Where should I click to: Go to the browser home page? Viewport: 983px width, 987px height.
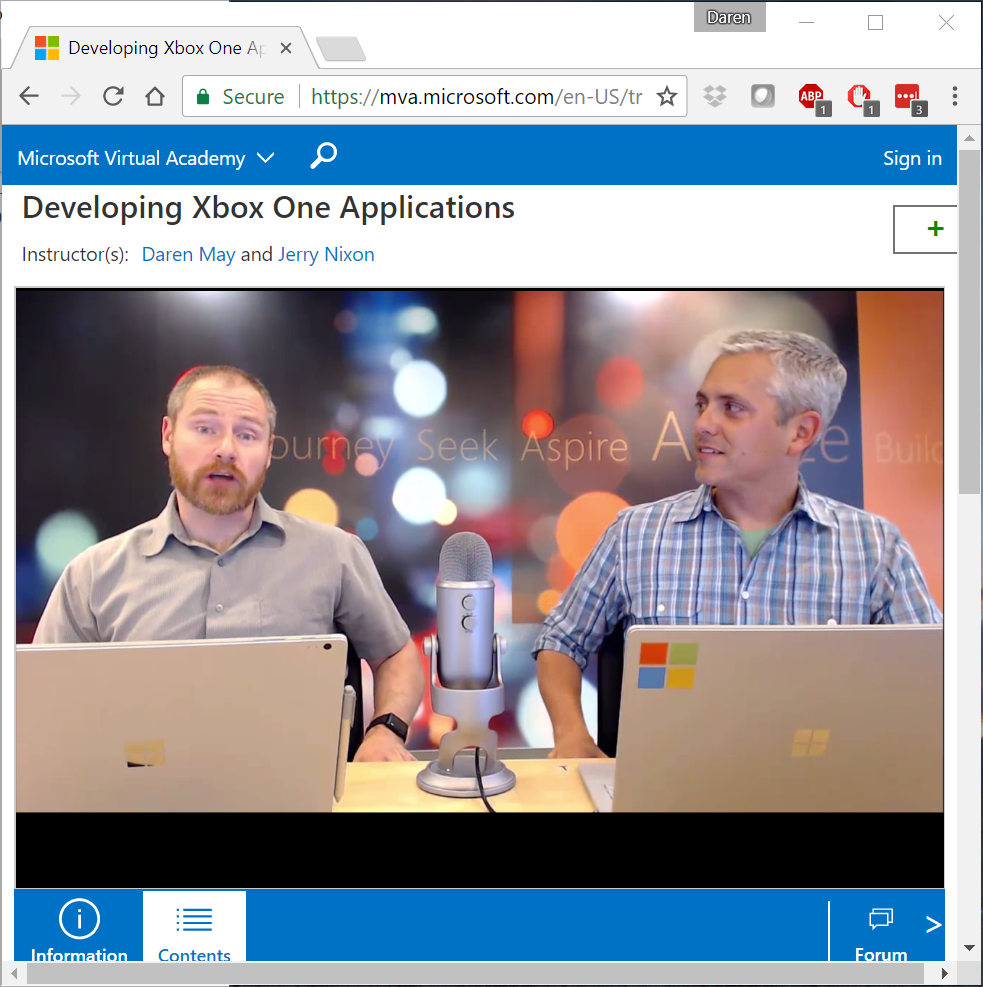[x=155, y=96]
